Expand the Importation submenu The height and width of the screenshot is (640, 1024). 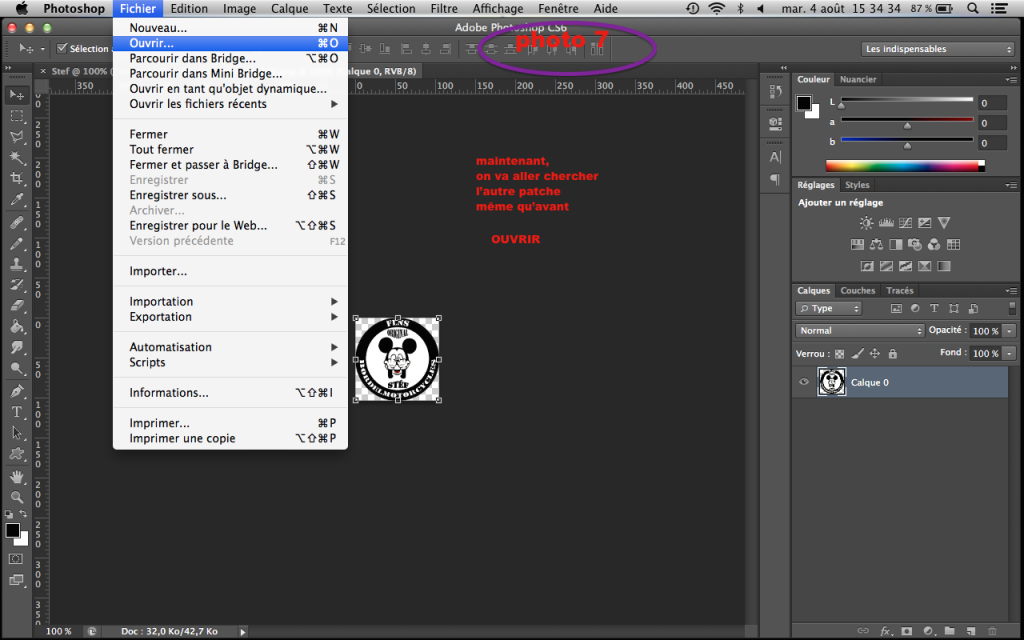tap(230, 302)
